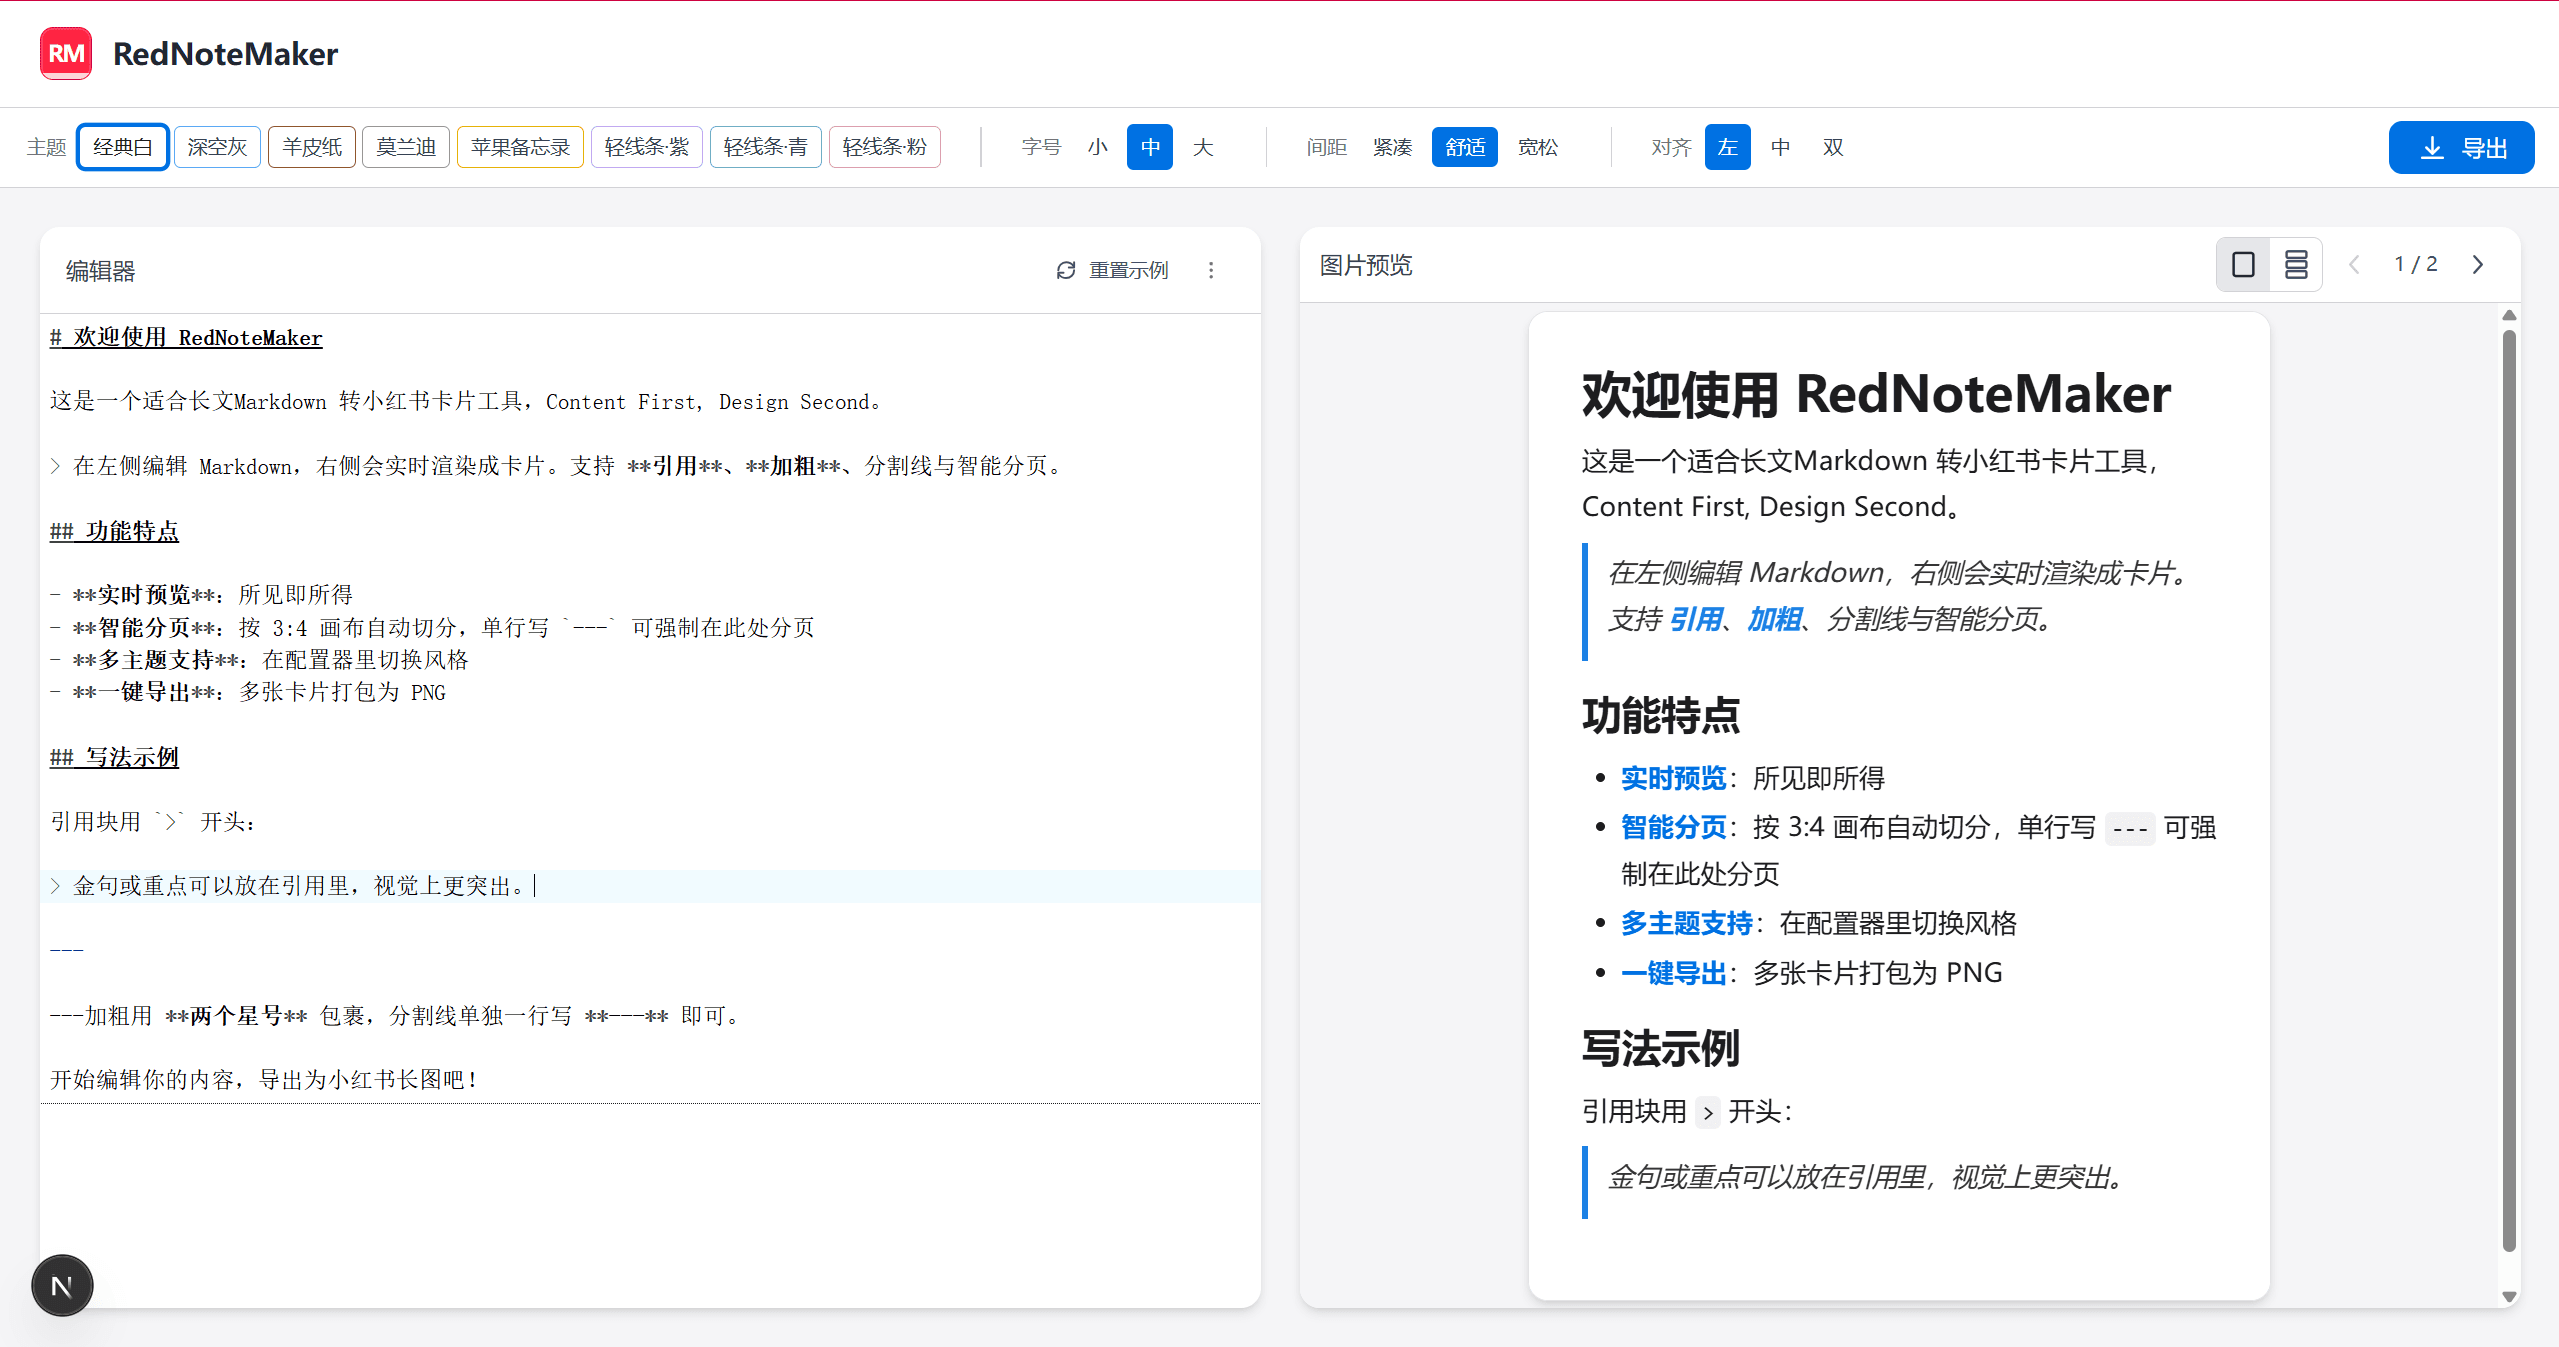Click the RM app logo icon
Screen dimensions: 2559x1347
coord(66,53)
